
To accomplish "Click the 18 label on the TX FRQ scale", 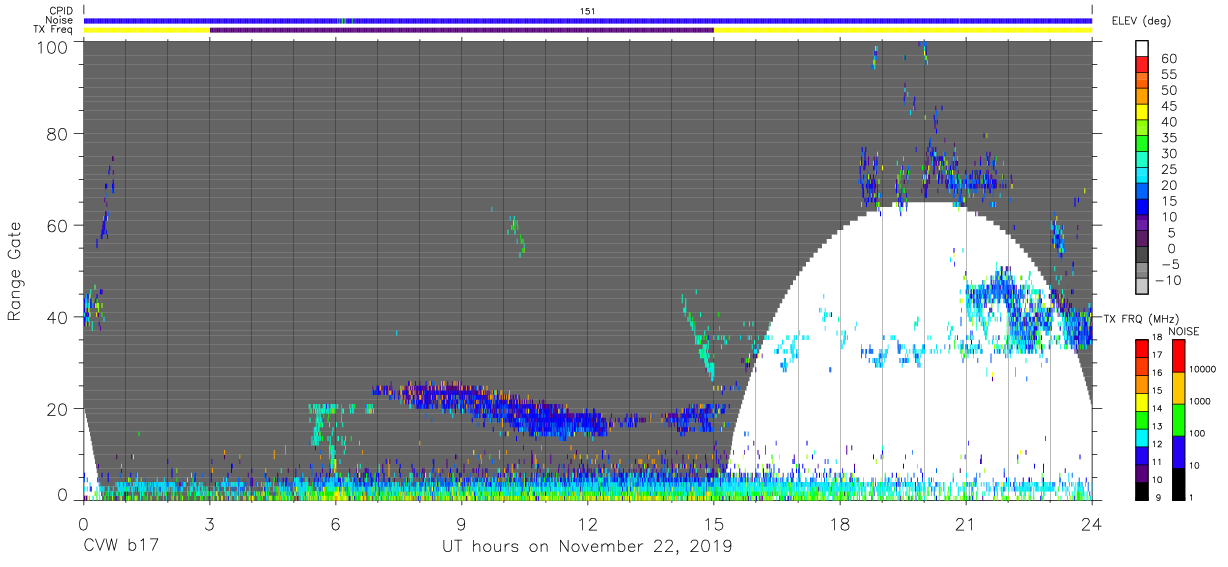I will click(x=1160, y=338).
